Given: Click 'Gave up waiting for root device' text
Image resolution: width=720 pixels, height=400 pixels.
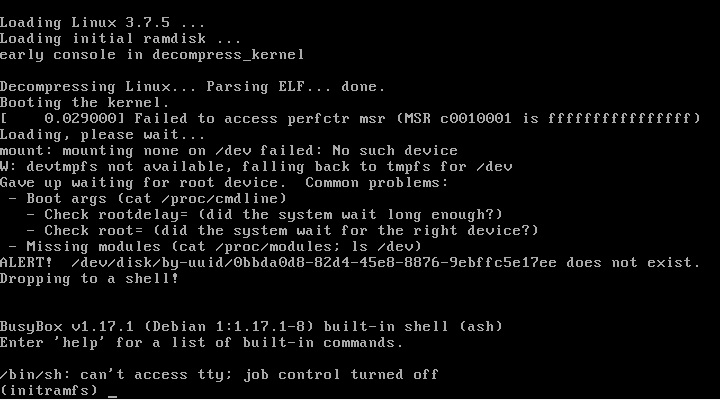Looking at the screenshot, I should click(x=144, y=183).
